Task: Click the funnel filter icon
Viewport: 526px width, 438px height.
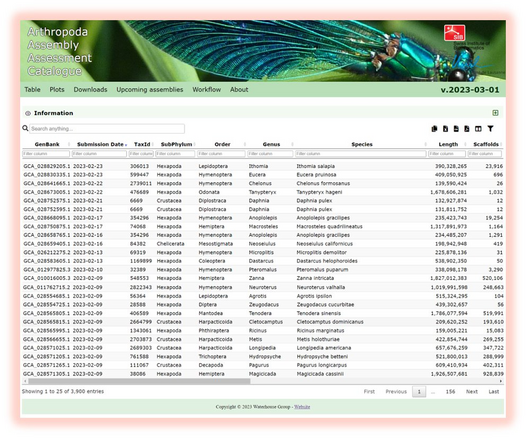Action: 490,128
